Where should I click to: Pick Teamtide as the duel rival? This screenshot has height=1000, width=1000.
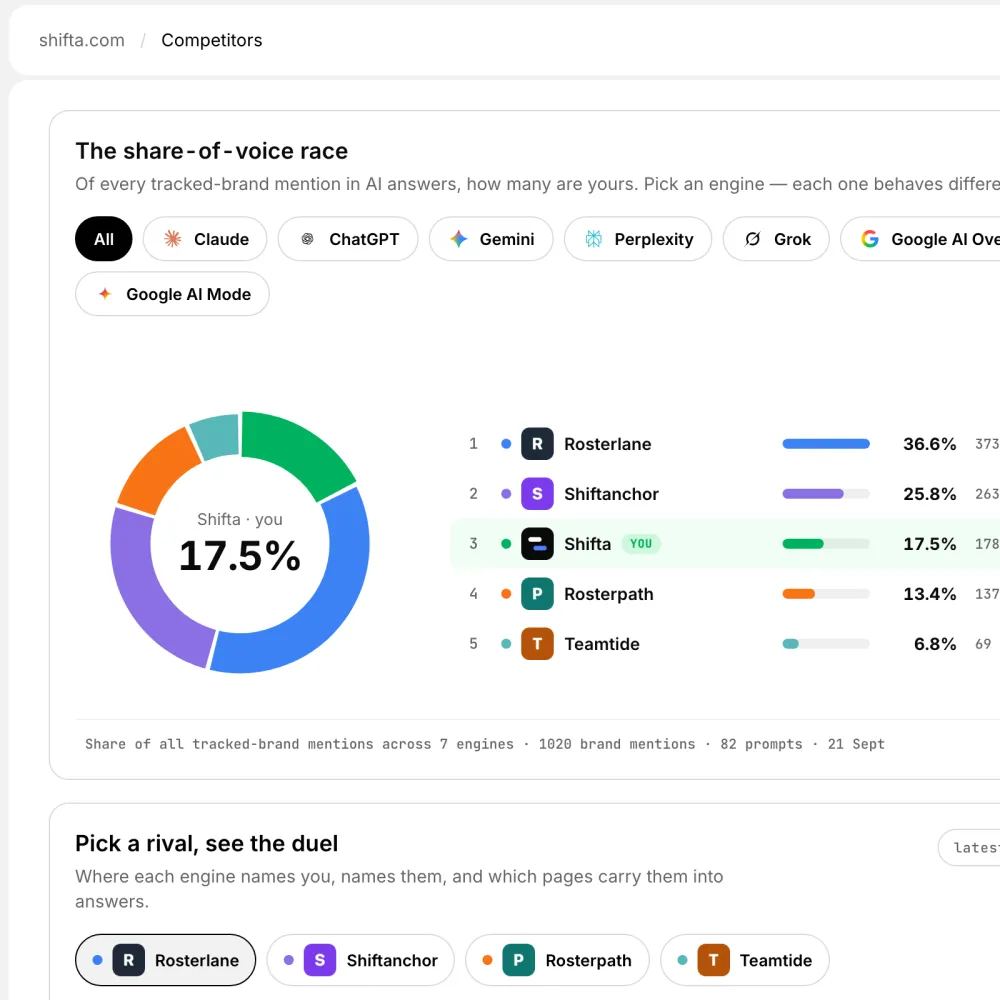pyautogui.click(x=744, y=960)
